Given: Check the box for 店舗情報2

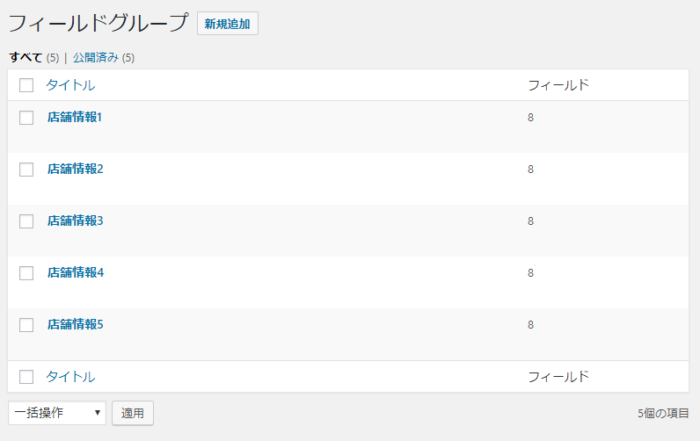Looking at the screenshot, I should pos(27,169).
